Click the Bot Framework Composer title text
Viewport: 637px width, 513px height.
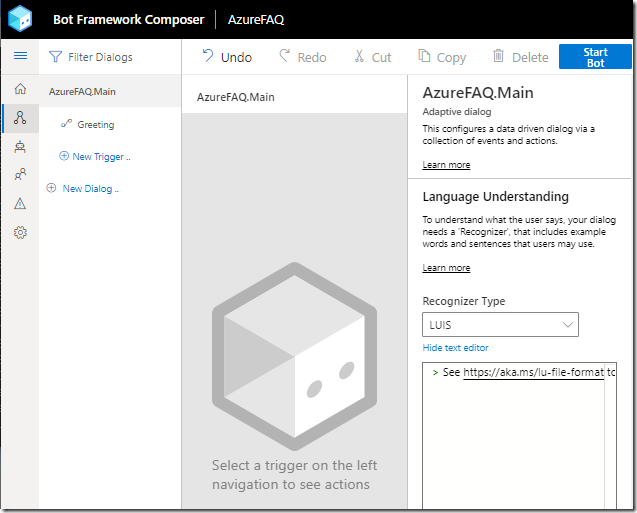[128, 19]
